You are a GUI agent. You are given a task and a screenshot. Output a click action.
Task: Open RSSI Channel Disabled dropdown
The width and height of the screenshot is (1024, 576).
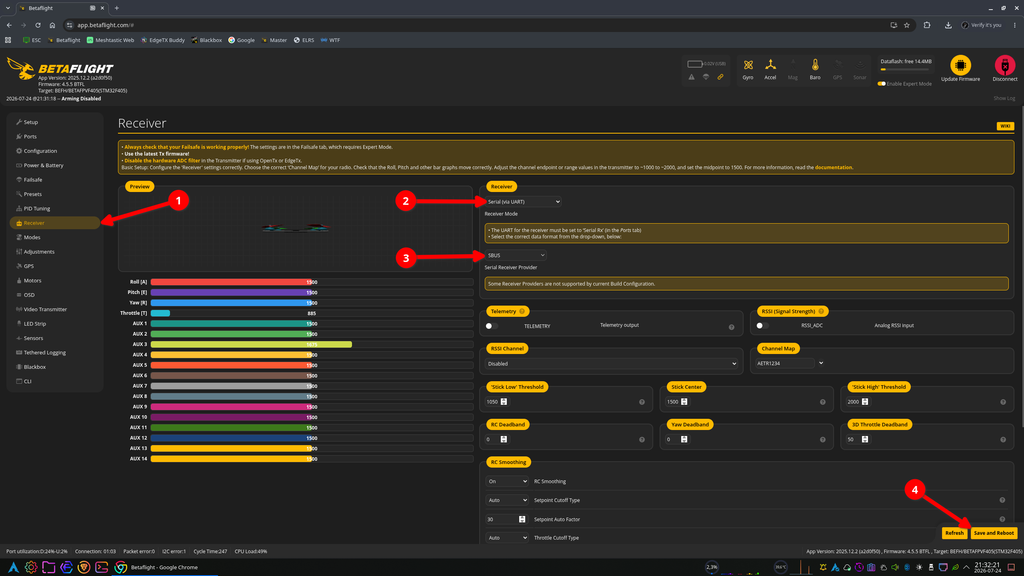click(612, 364)
